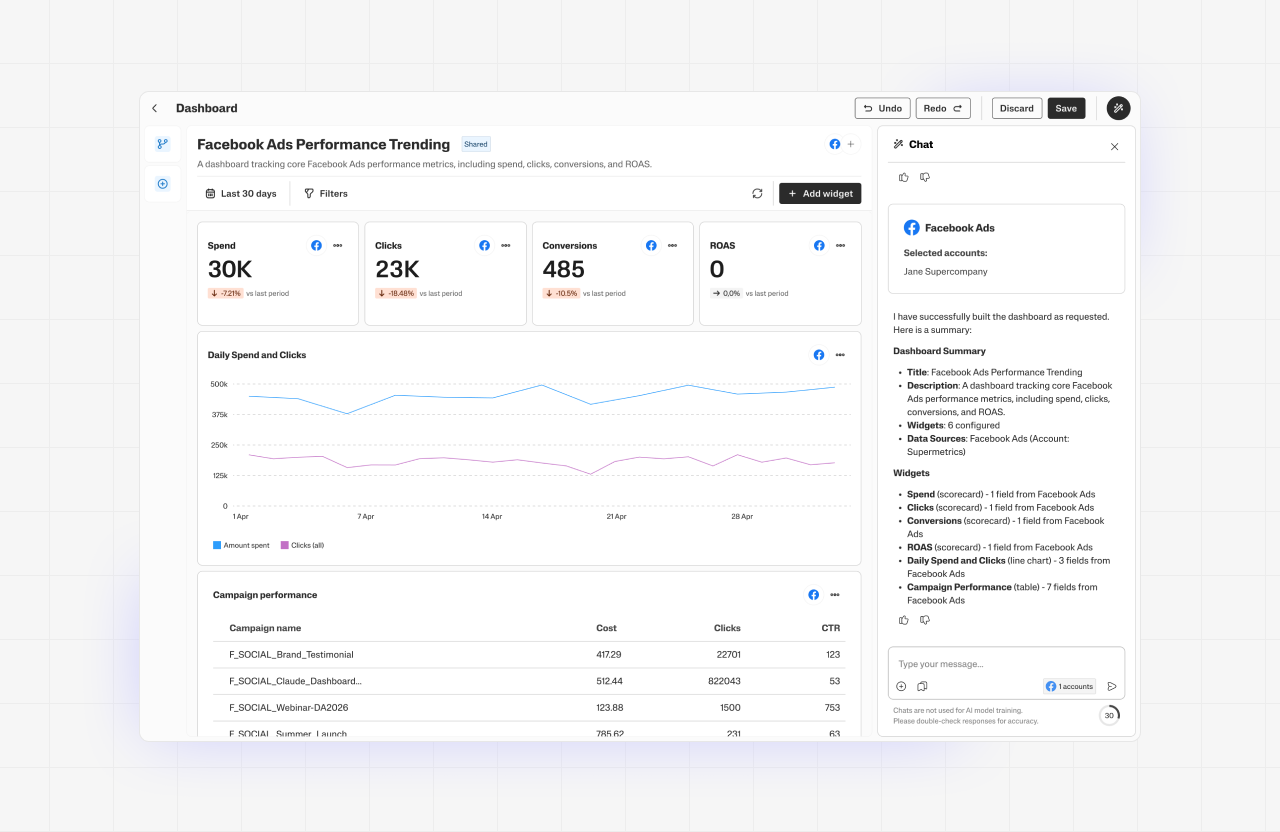The width and height of the screenshot is (1280, 832).
Task: Click the Facebook Ads Performance Trending title
Action: tap(323, 144)
